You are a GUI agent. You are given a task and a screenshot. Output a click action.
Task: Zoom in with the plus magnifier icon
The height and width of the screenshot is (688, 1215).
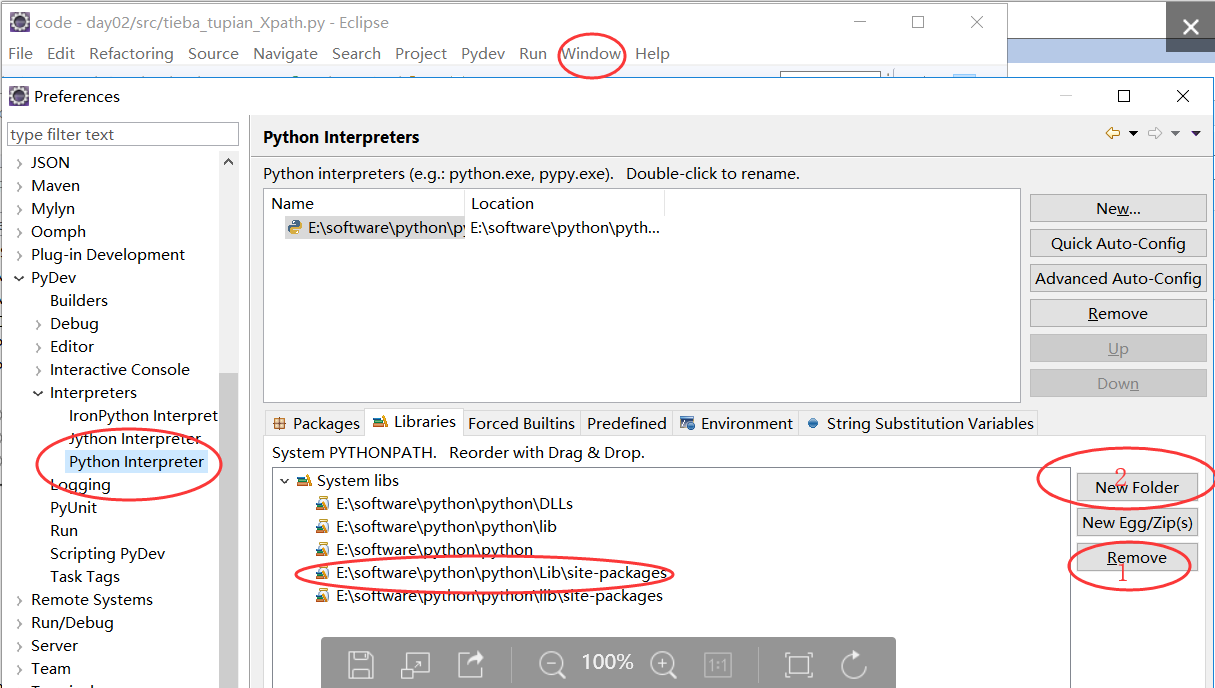[x=664, y=664]
